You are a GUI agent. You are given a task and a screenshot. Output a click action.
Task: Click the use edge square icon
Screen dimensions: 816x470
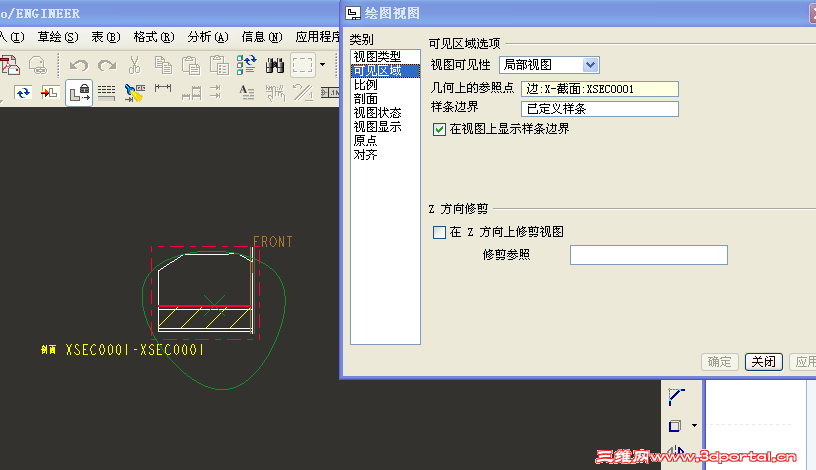click(675, 426)
